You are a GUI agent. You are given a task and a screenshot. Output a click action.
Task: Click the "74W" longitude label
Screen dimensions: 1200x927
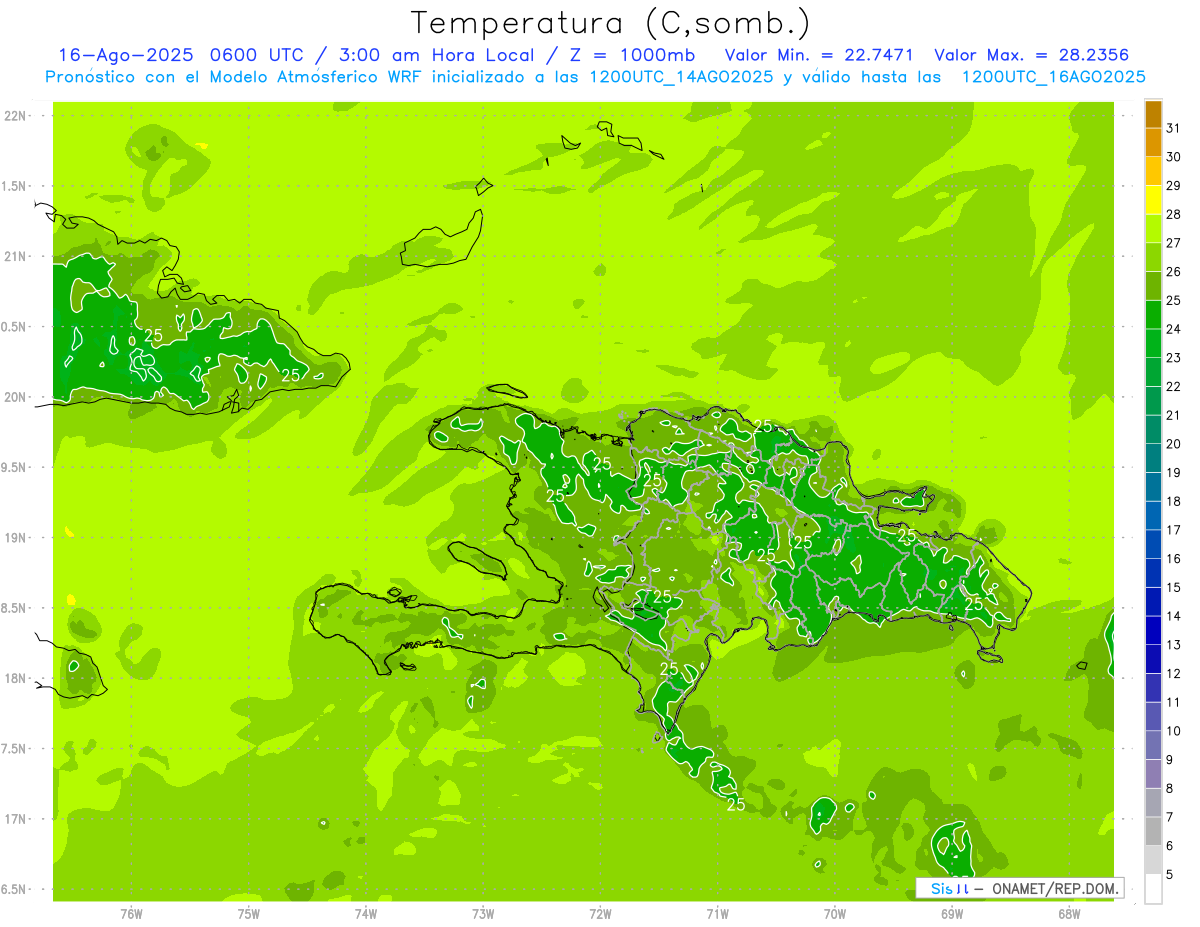click(x=366, y=914)
